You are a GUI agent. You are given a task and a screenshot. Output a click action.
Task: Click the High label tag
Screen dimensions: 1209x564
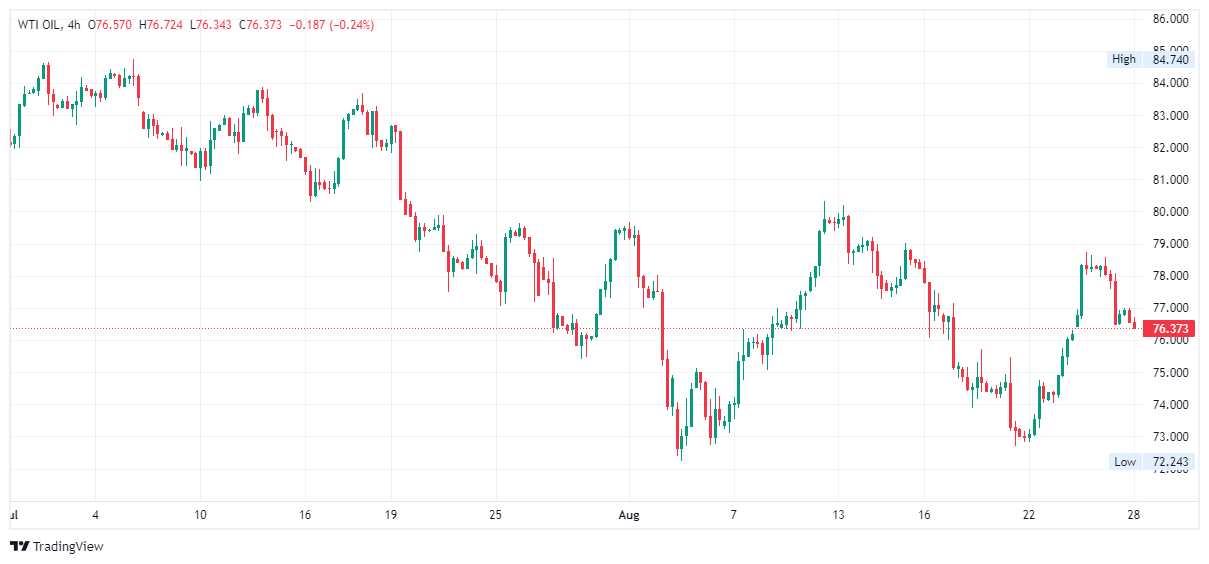(x=1124, y=59)
